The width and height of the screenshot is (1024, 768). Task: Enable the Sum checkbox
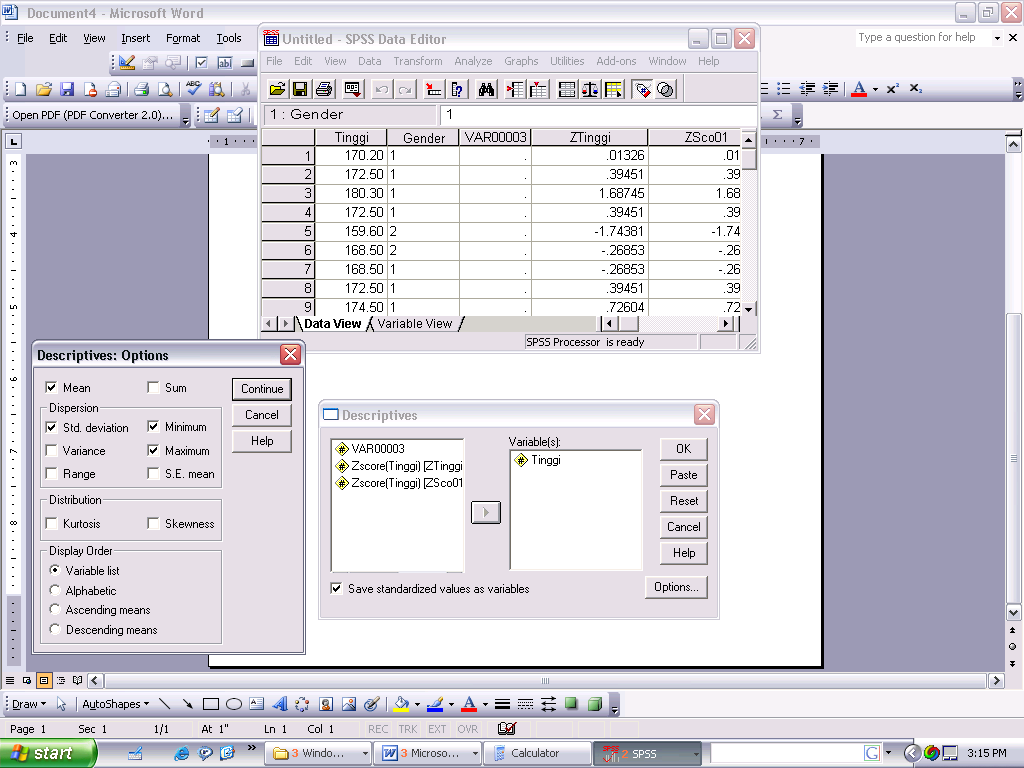[x=153, y=388]
